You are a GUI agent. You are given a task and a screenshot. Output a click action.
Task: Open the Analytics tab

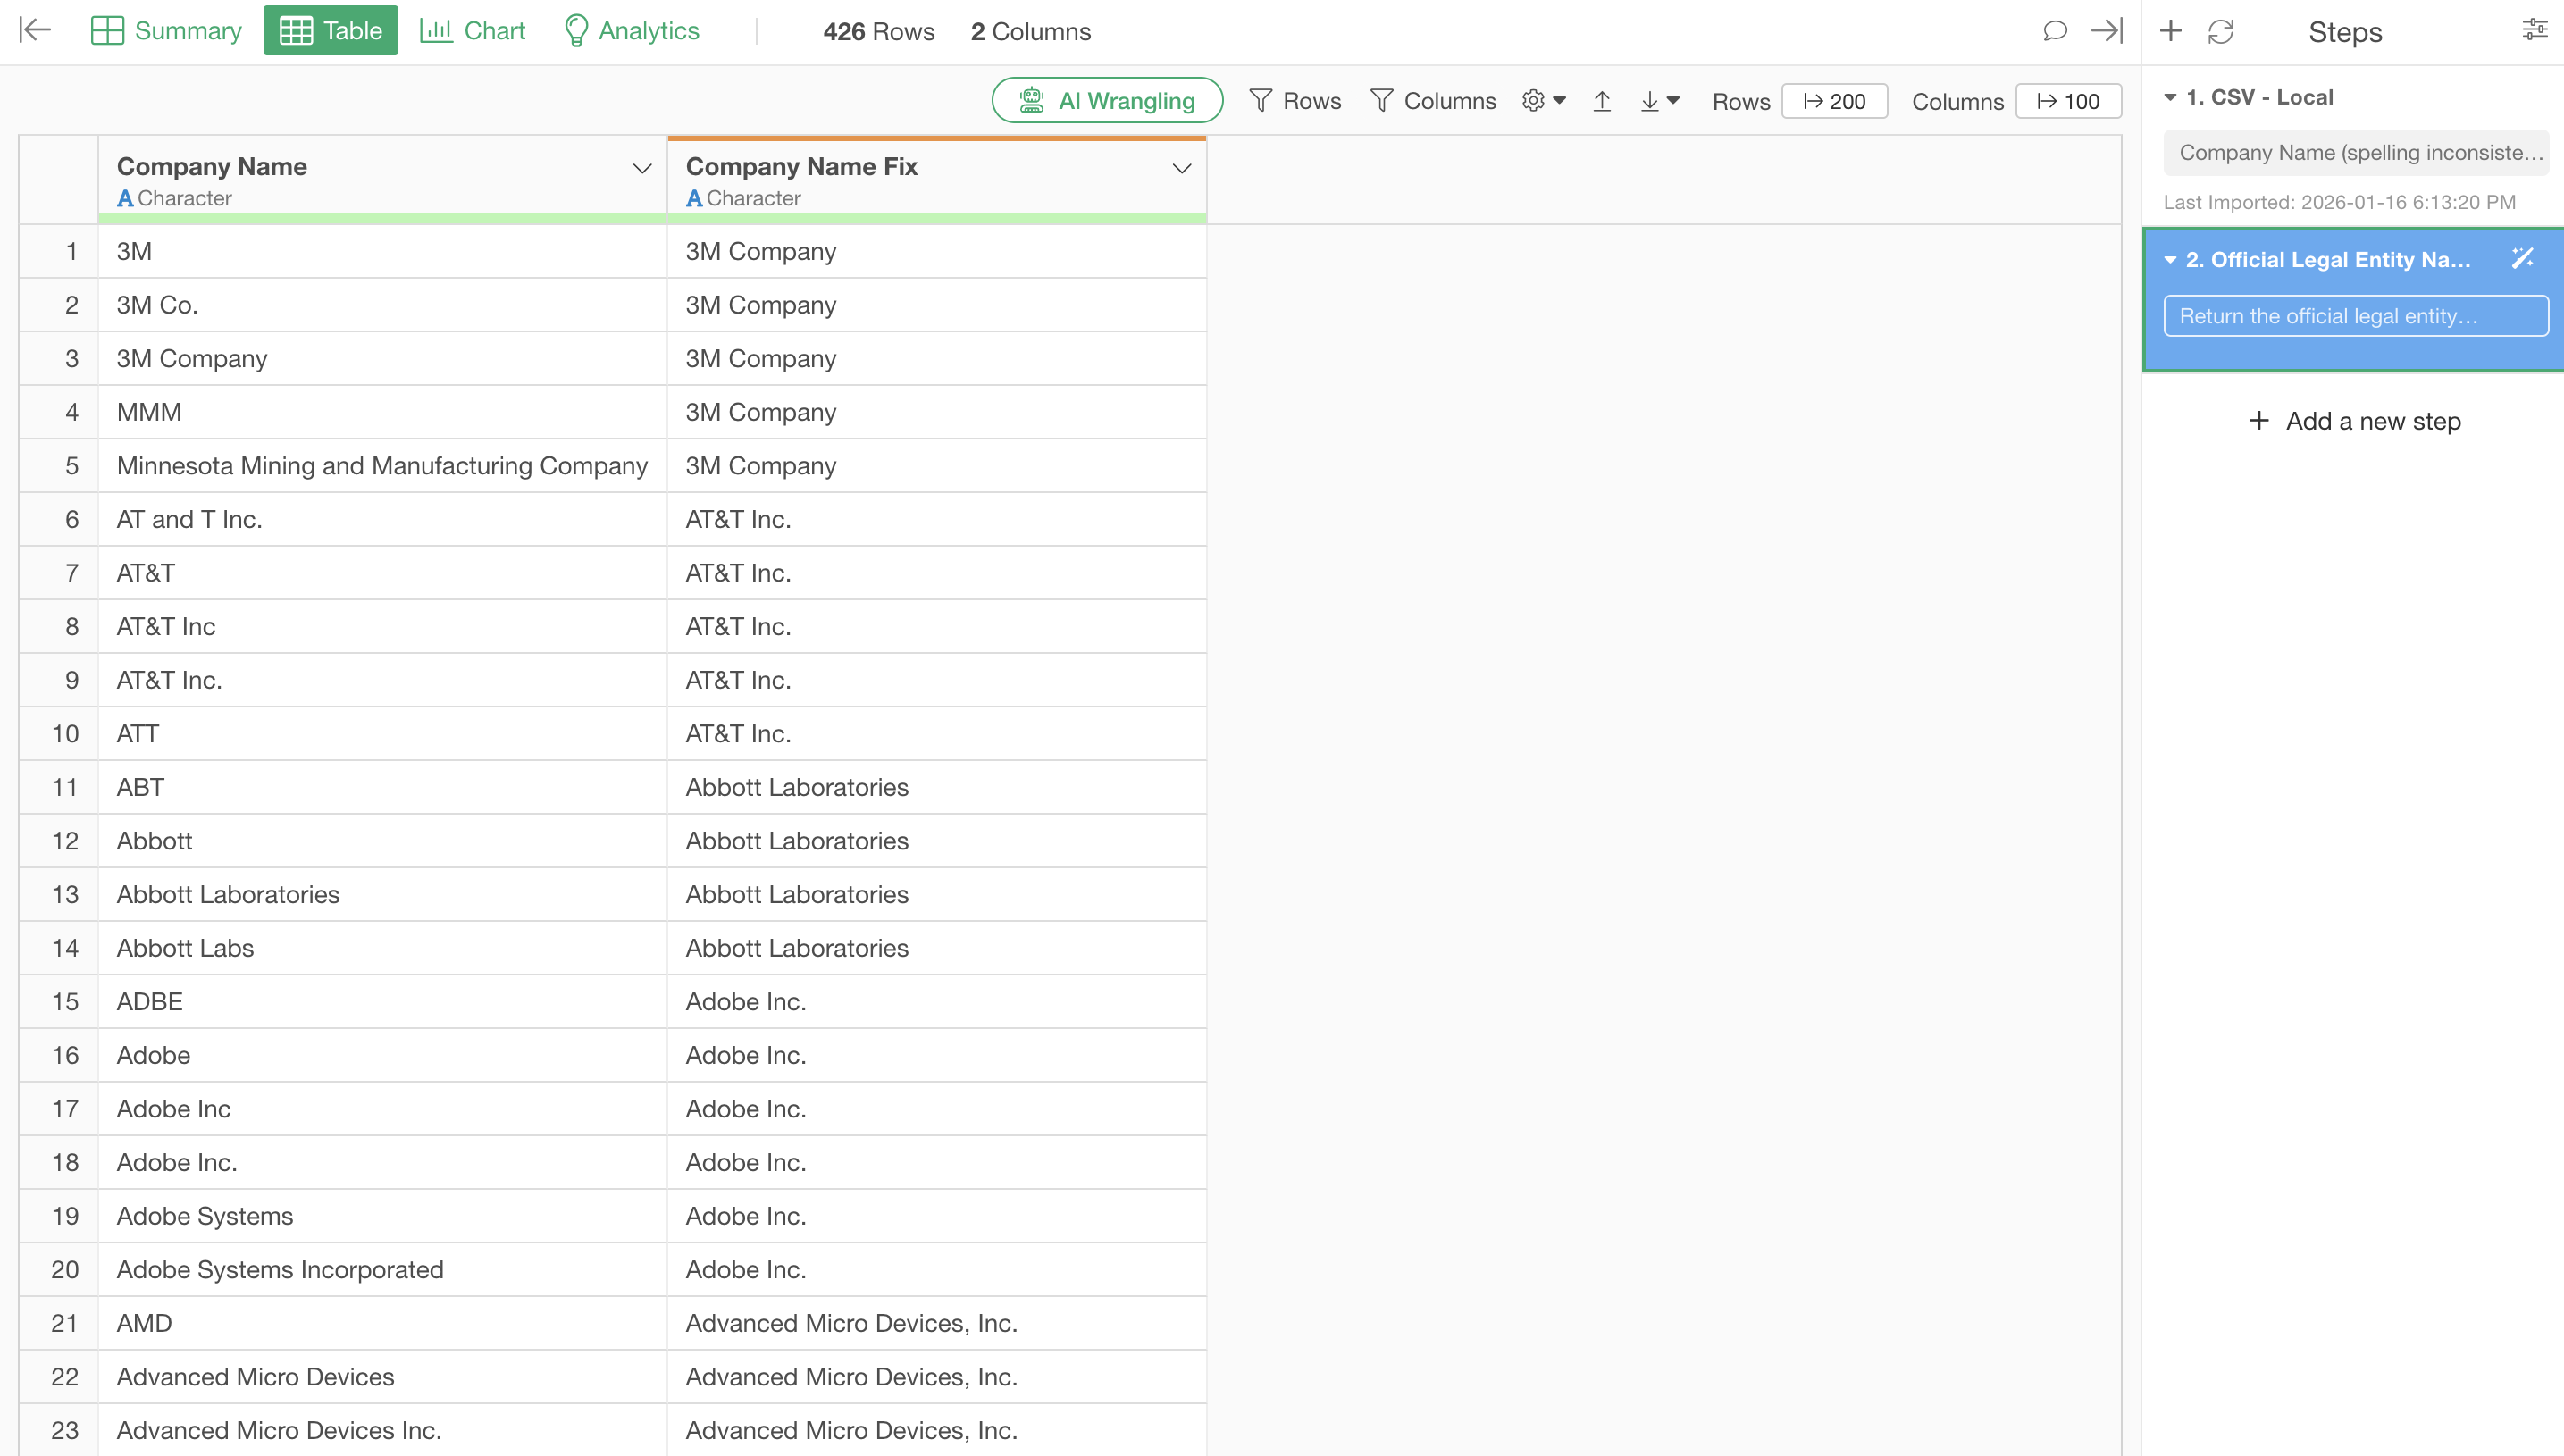[x=631, y=31]
